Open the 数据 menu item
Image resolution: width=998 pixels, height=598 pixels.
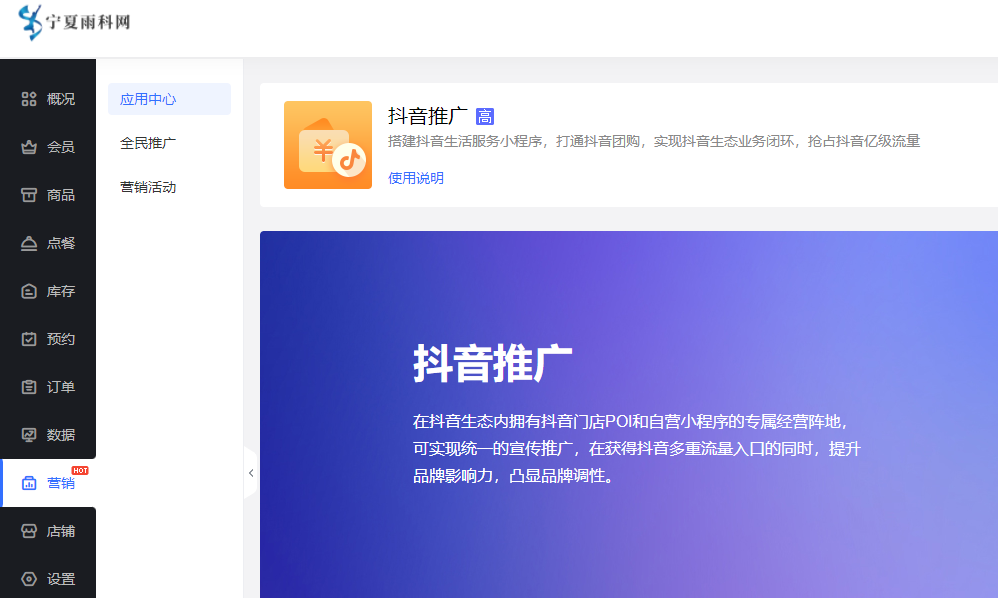pyautogui.click(x=48, y=435)
